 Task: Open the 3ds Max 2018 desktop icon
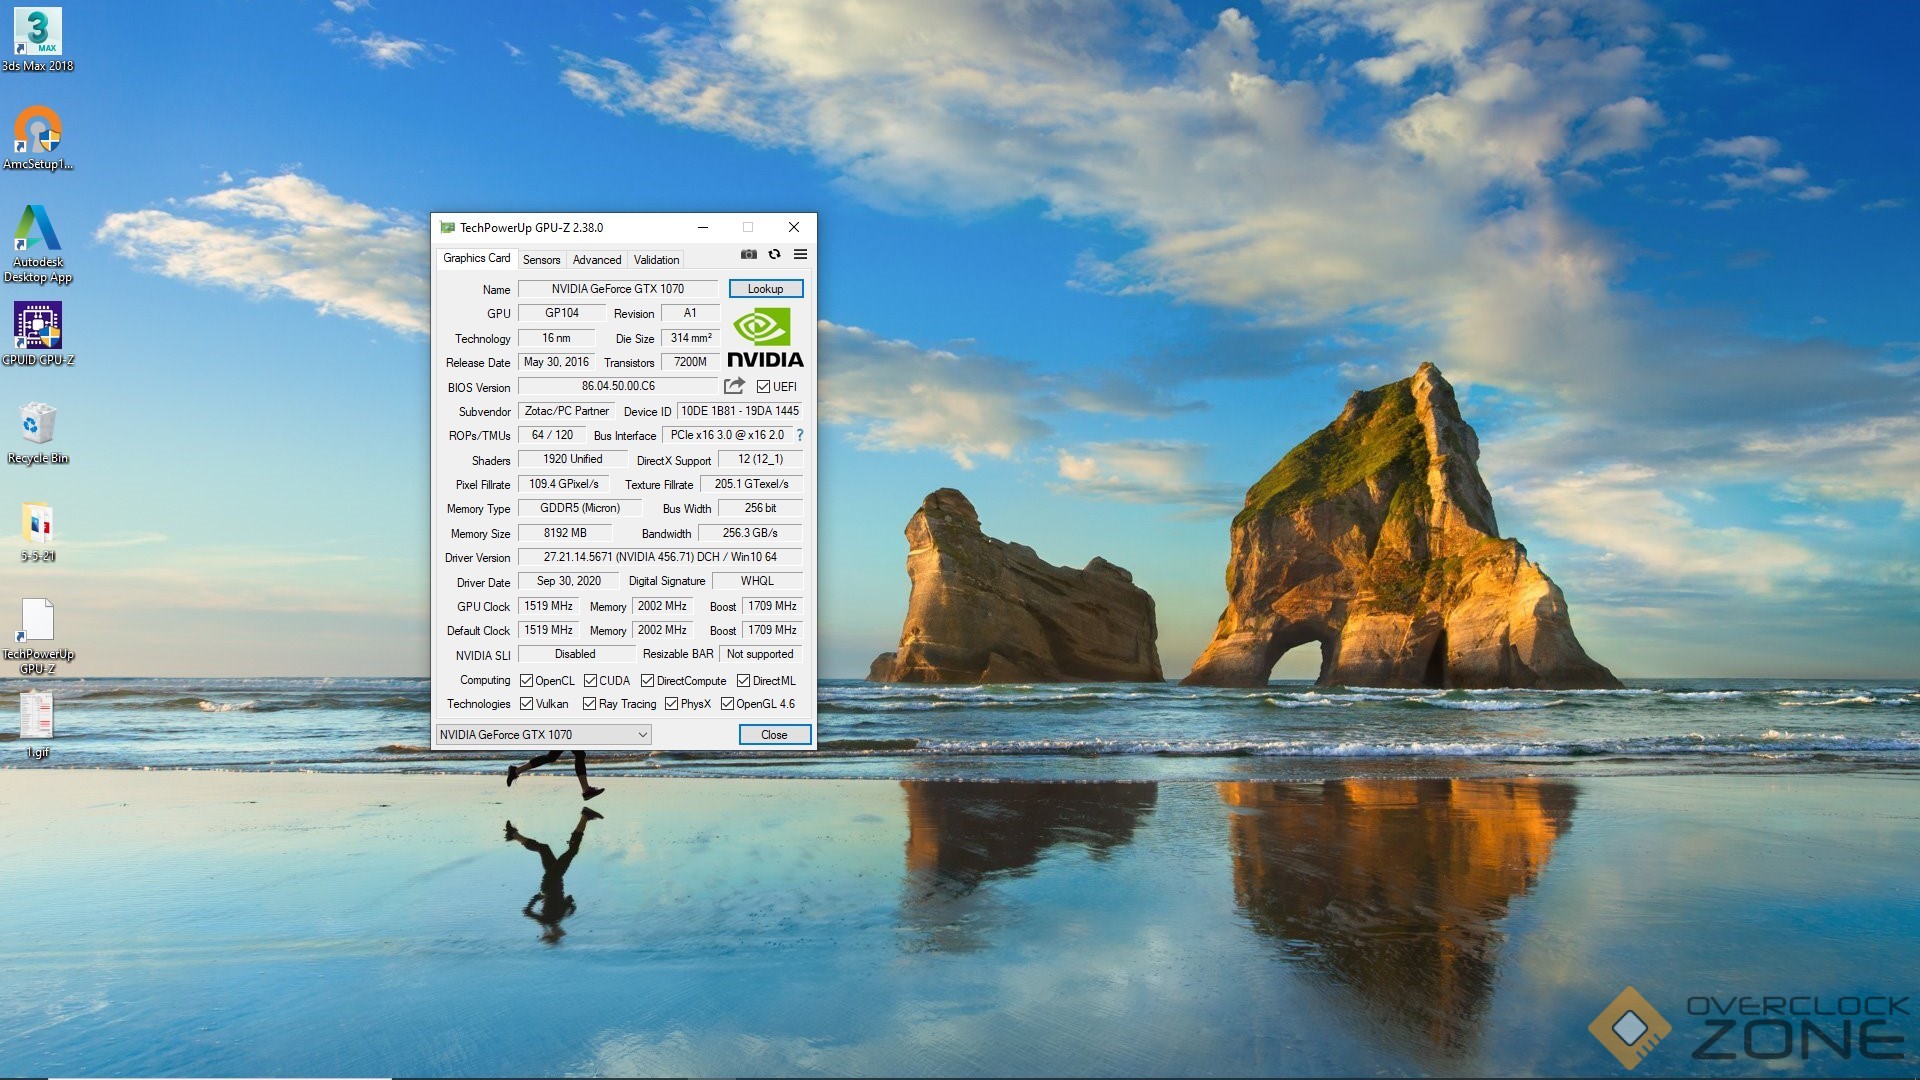tap(38, 32)
